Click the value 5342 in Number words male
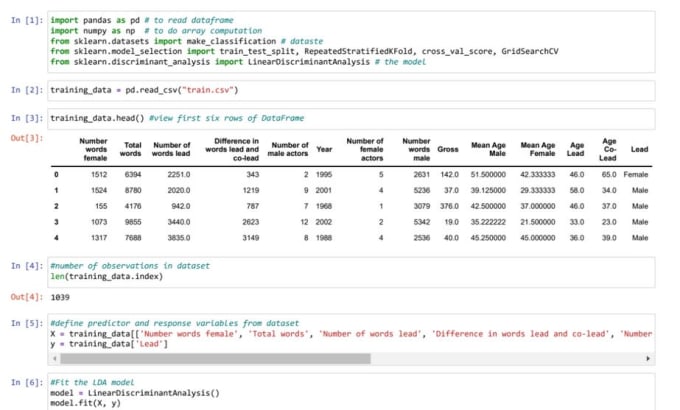This screenshot has width=680, height=410. [x=422, y=222]
